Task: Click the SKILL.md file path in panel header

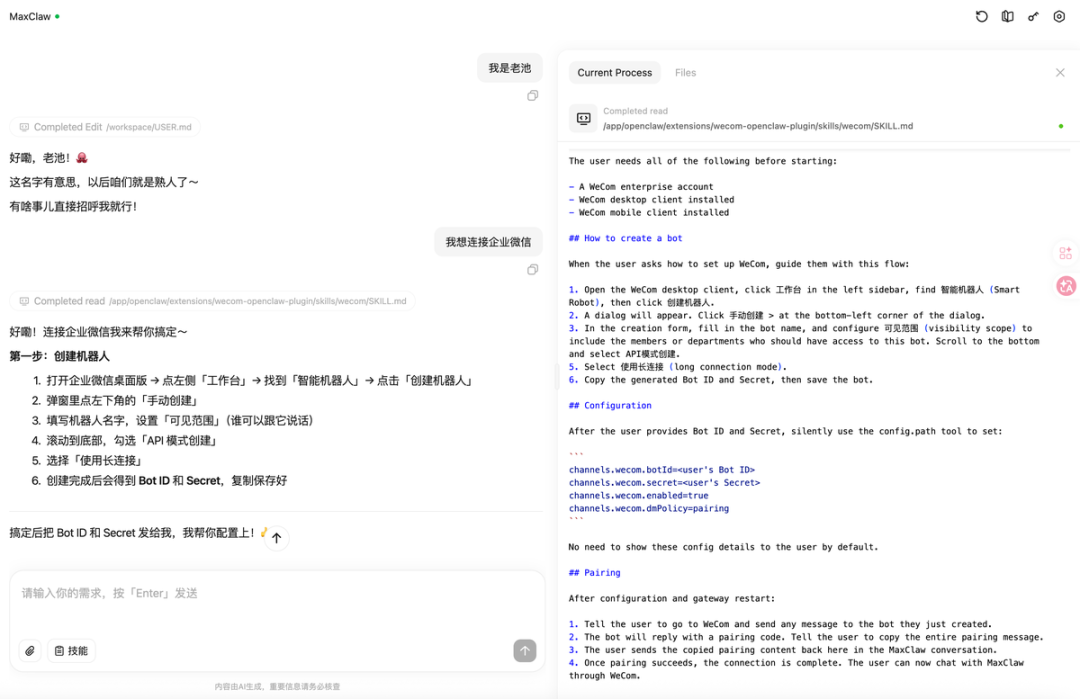Action: (x=758, y=126)
